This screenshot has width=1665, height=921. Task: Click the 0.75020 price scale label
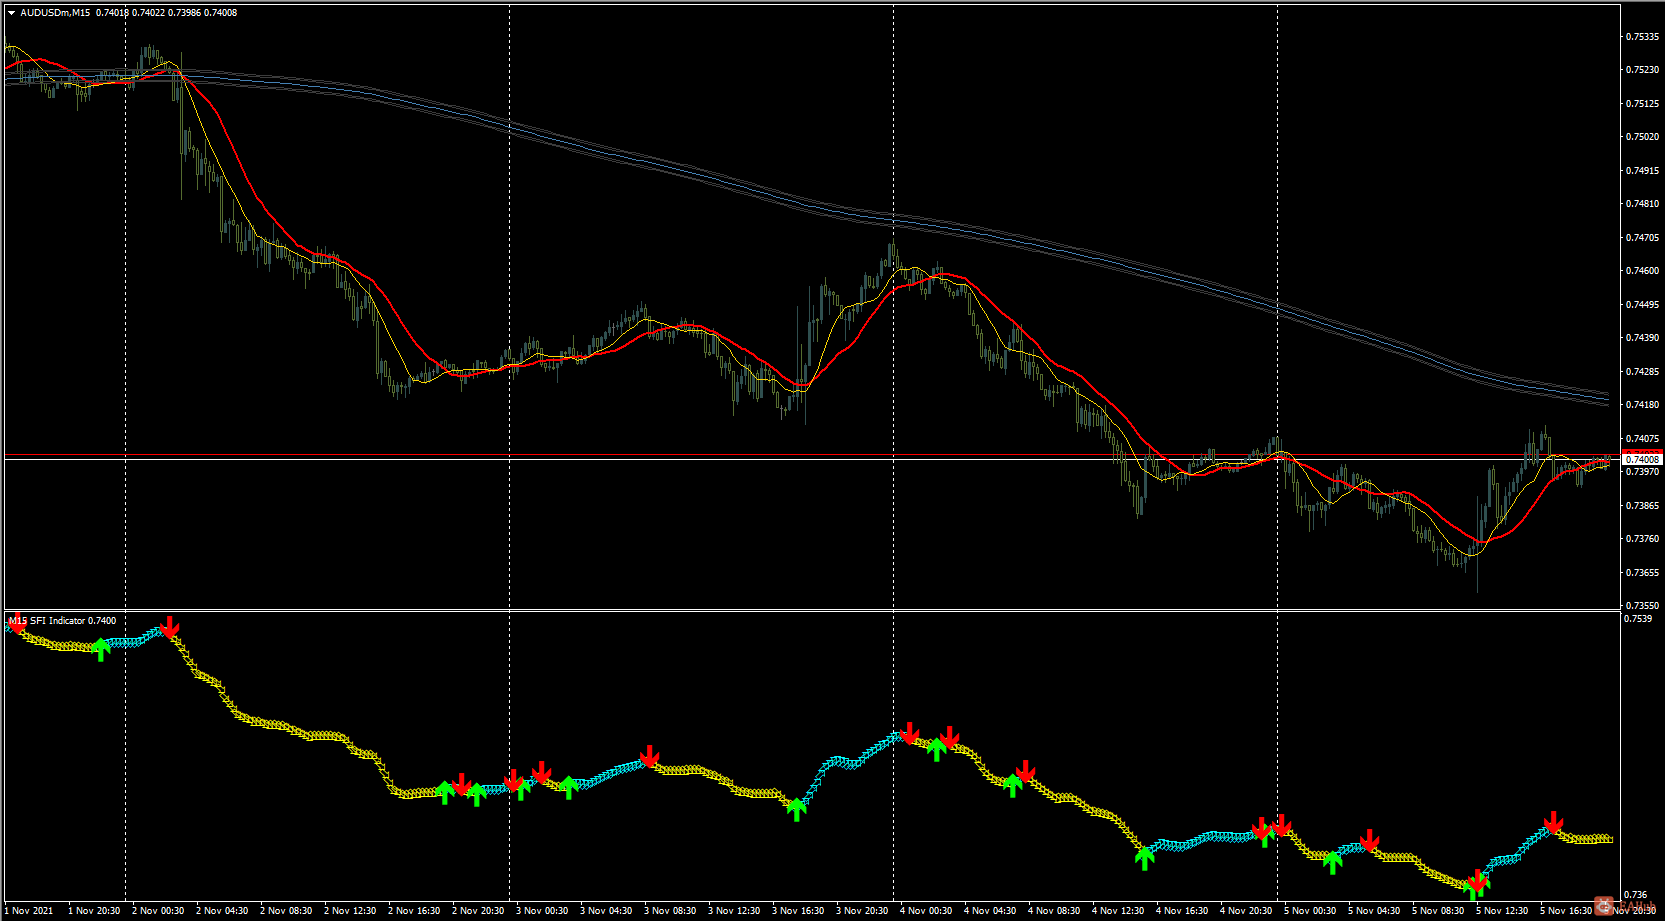coord(1643,137)
